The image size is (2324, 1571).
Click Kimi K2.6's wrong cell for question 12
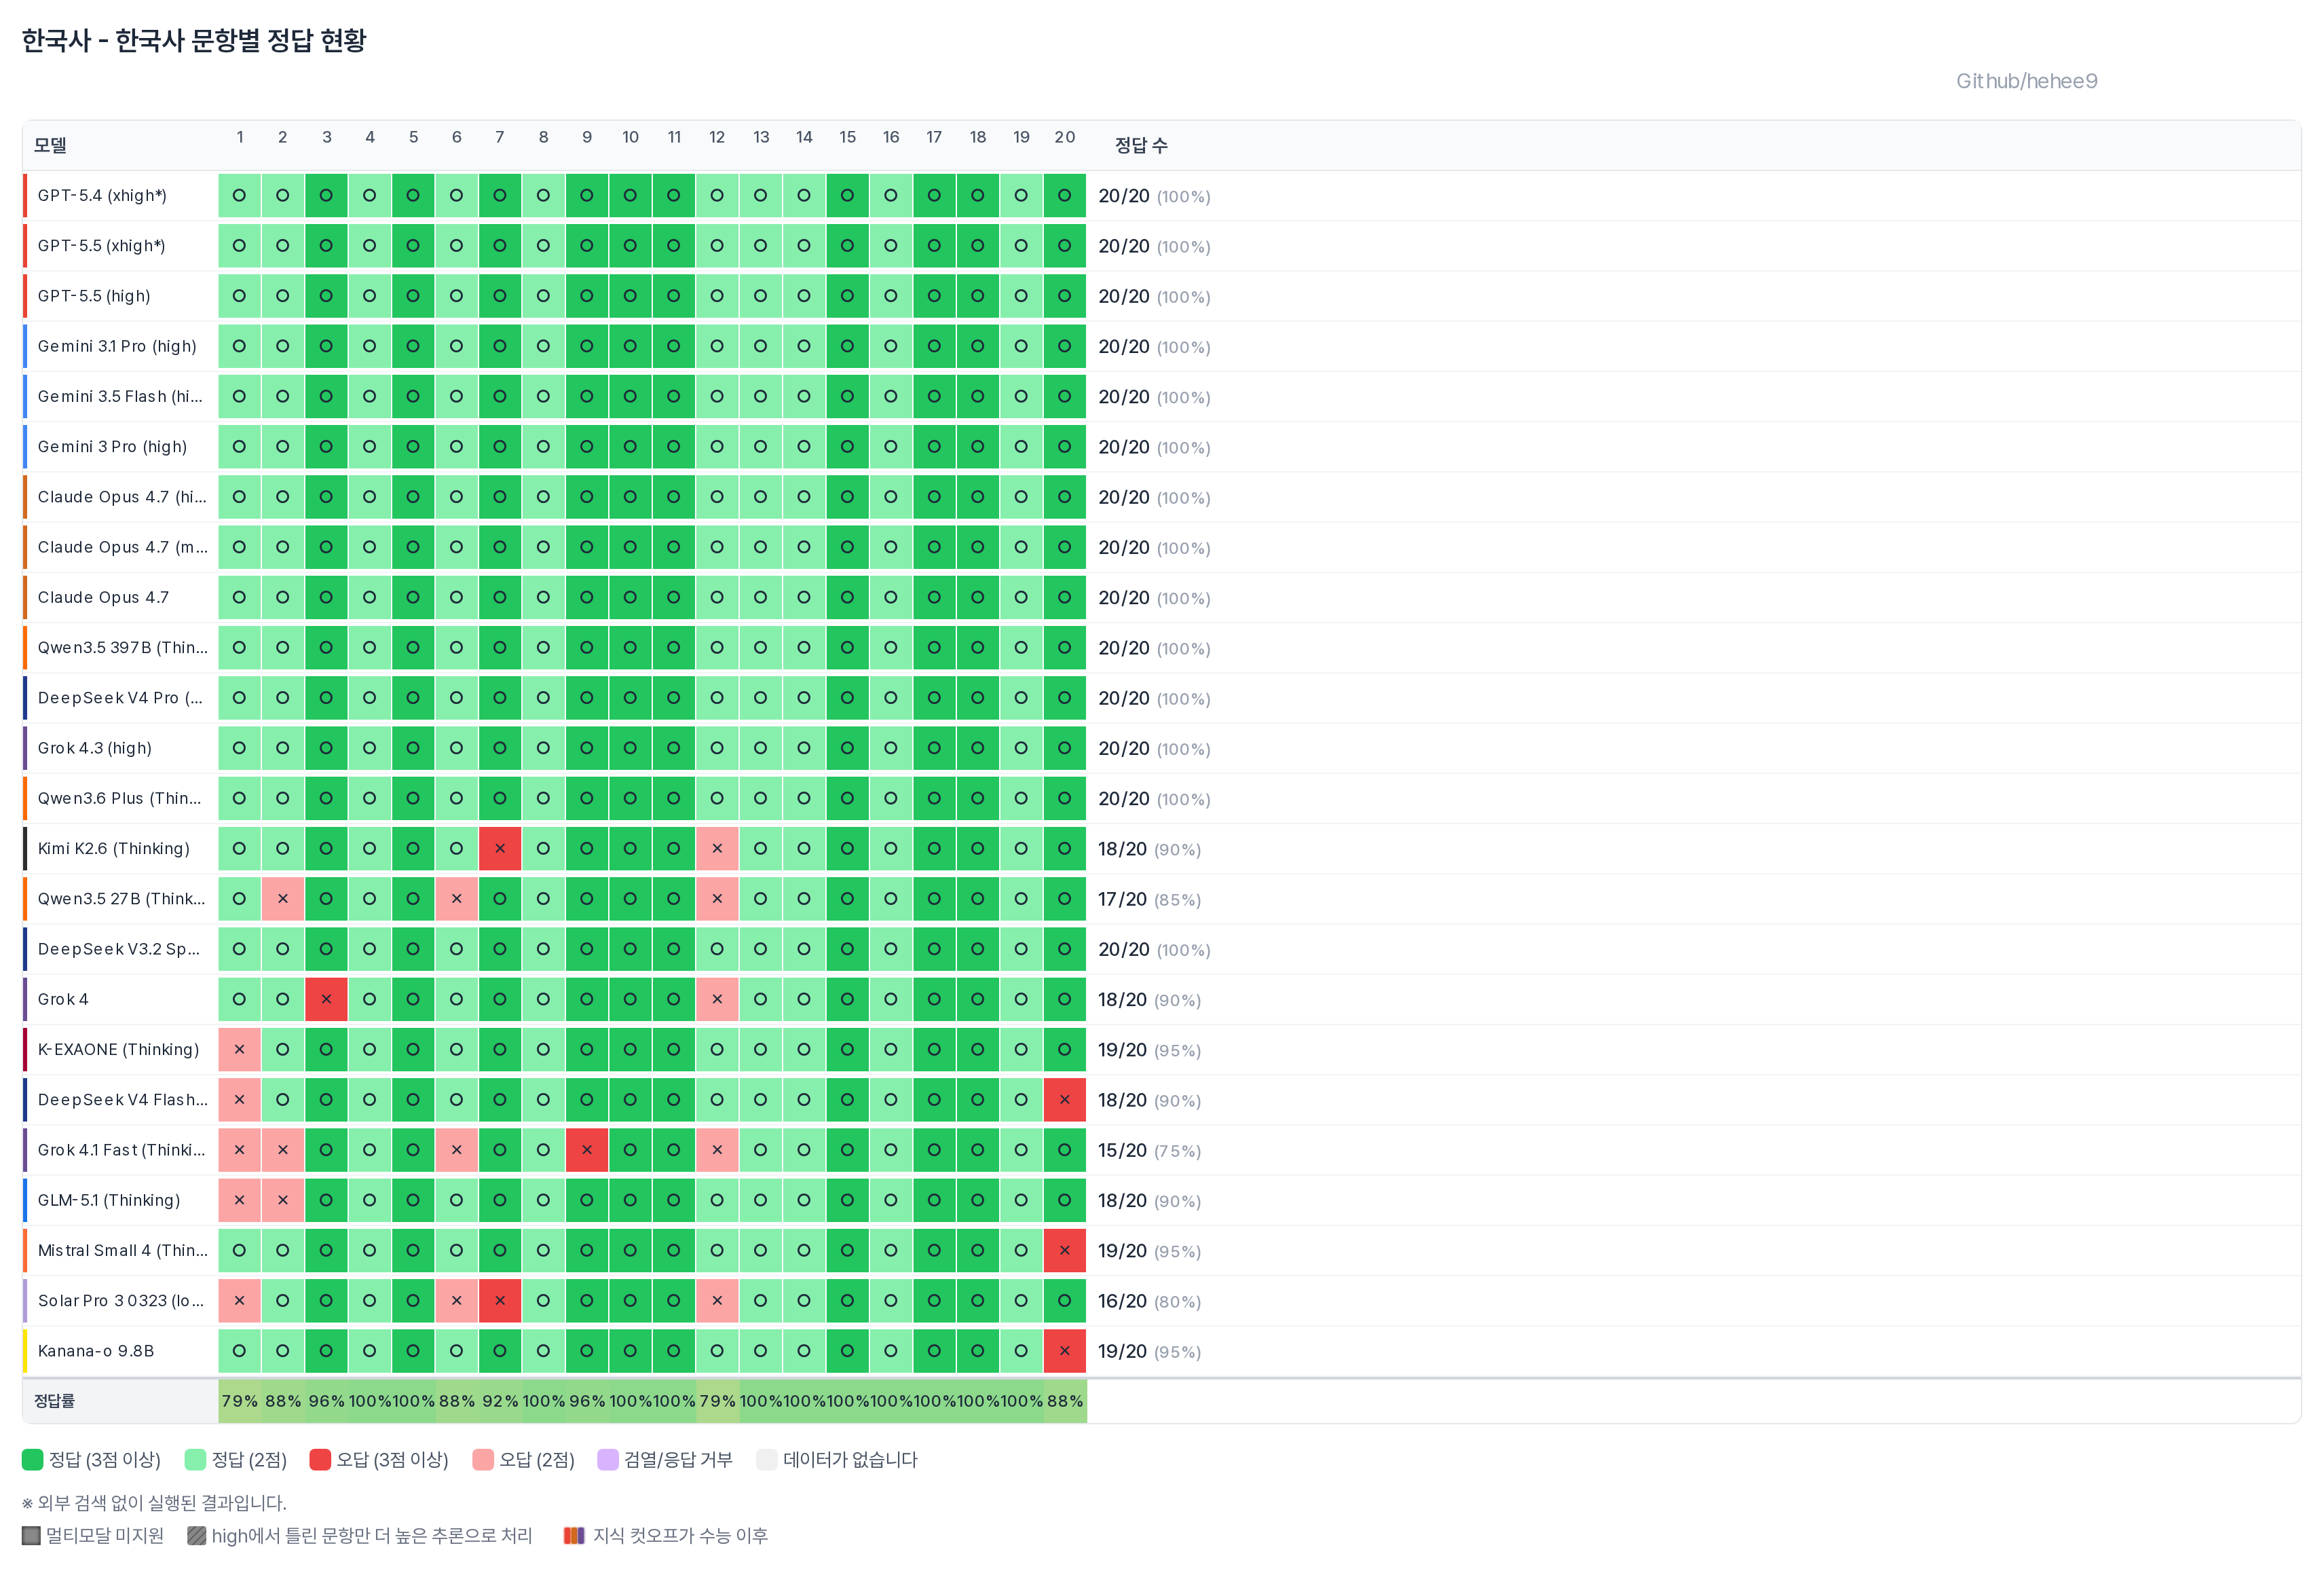pos(717,849)
